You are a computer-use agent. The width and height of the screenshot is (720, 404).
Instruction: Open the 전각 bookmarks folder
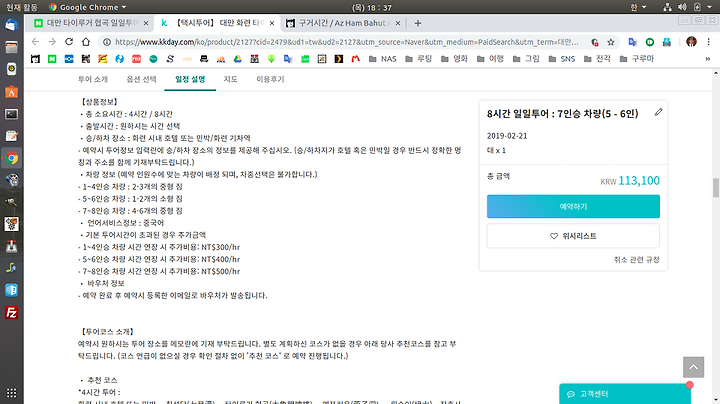click(x=597, y=59)
